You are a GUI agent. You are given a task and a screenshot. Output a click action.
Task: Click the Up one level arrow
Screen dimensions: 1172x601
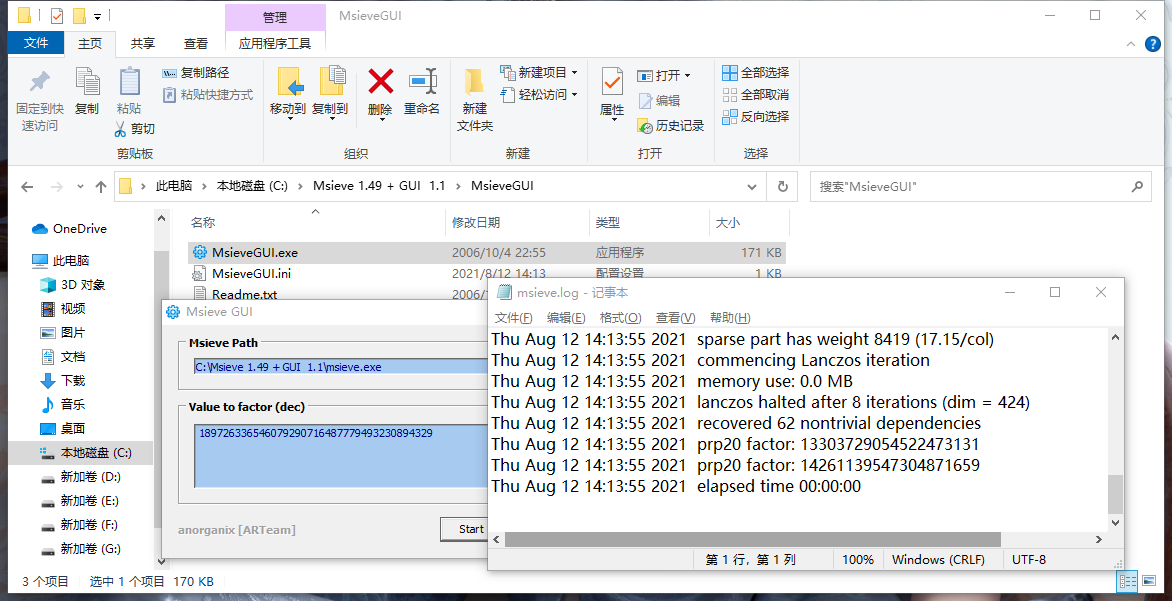(101, 187)
